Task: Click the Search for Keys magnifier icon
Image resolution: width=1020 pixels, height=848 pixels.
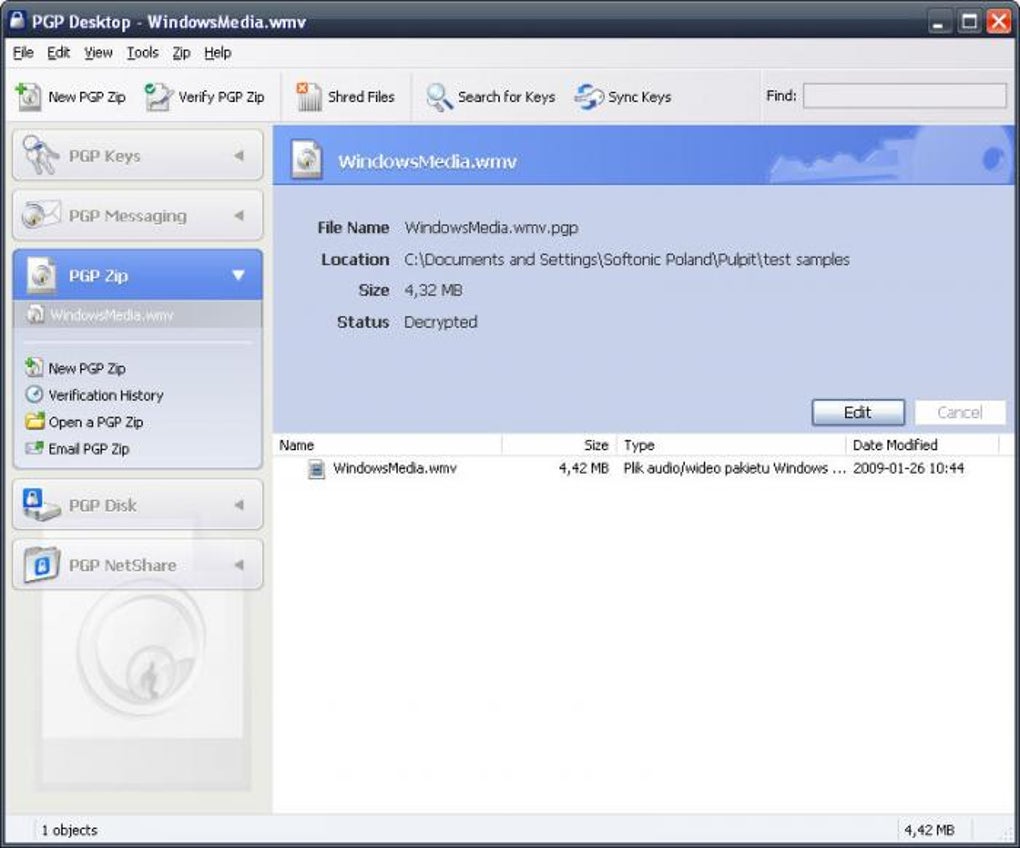Action: pos(439,97)
